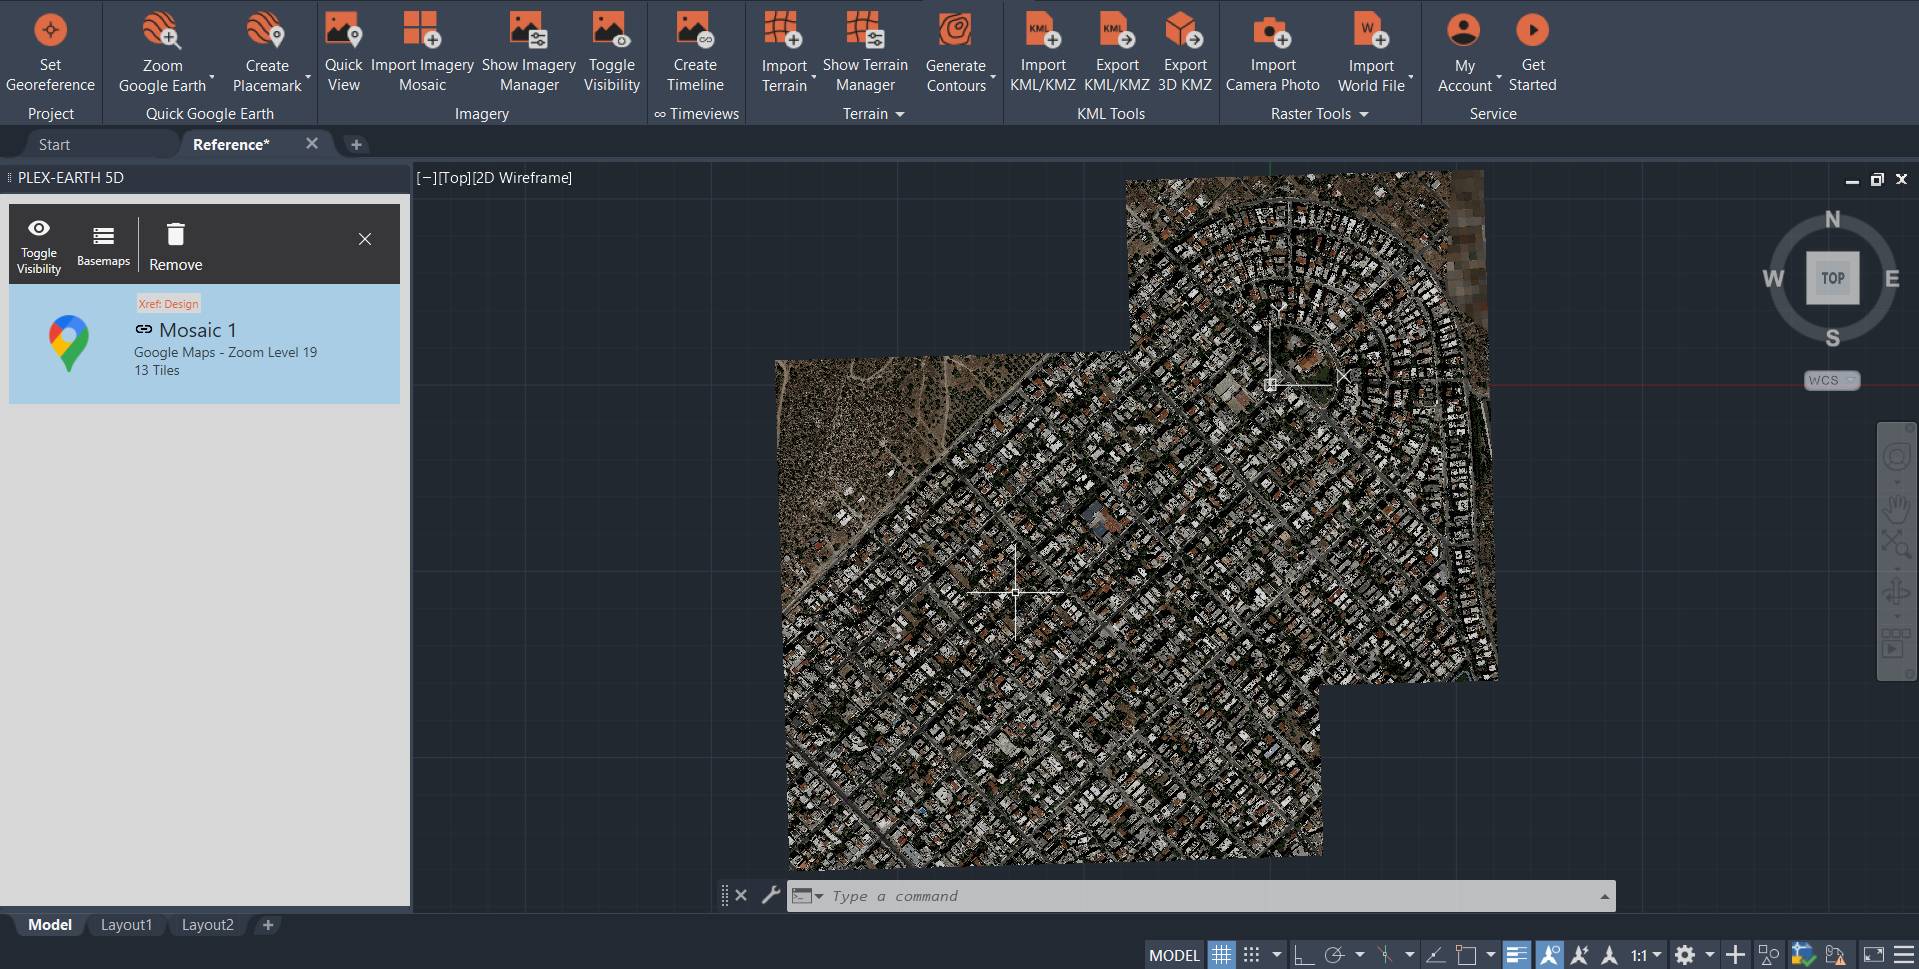Toggle lineweight display in status bar
This screenshot has height=969, width=1919.
click(1516, 955)
